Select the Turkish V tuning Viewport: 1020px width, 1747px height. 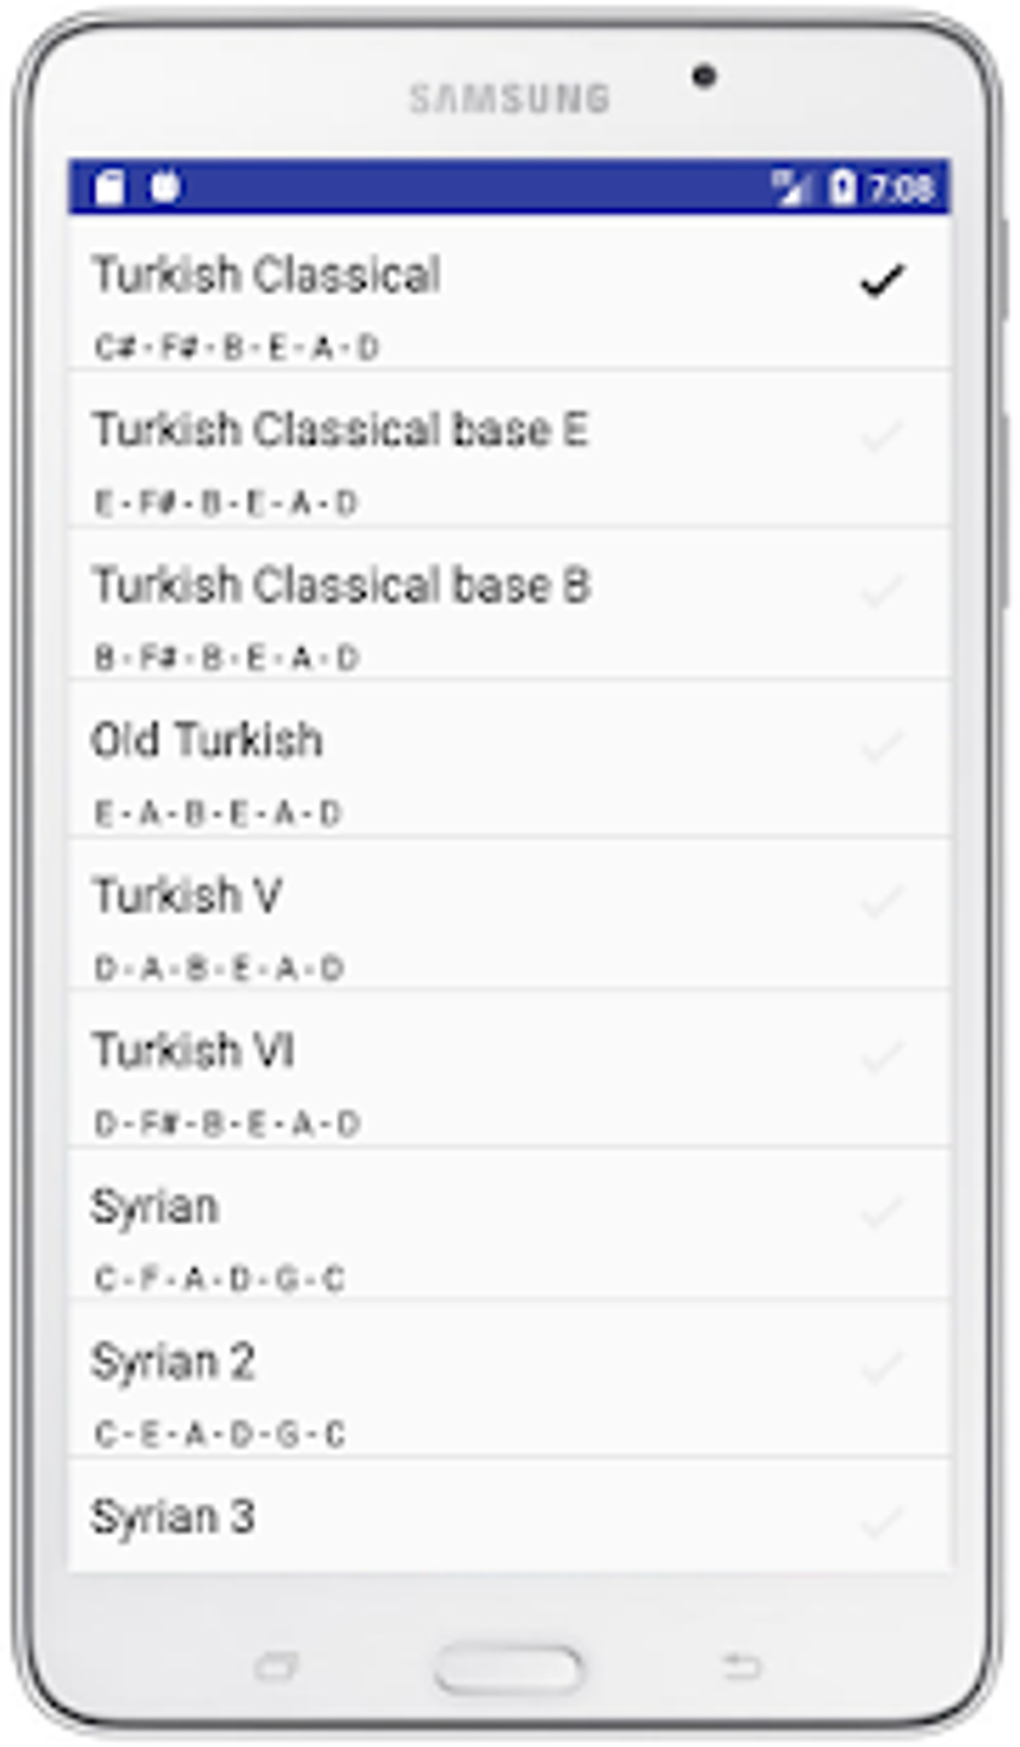pos(187,896)
